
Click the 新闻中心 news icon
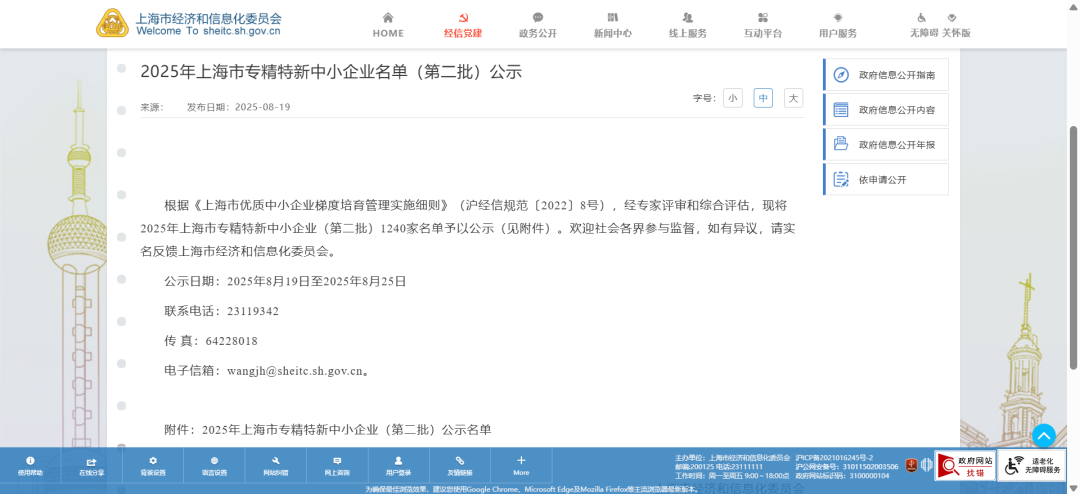point(612,18)
